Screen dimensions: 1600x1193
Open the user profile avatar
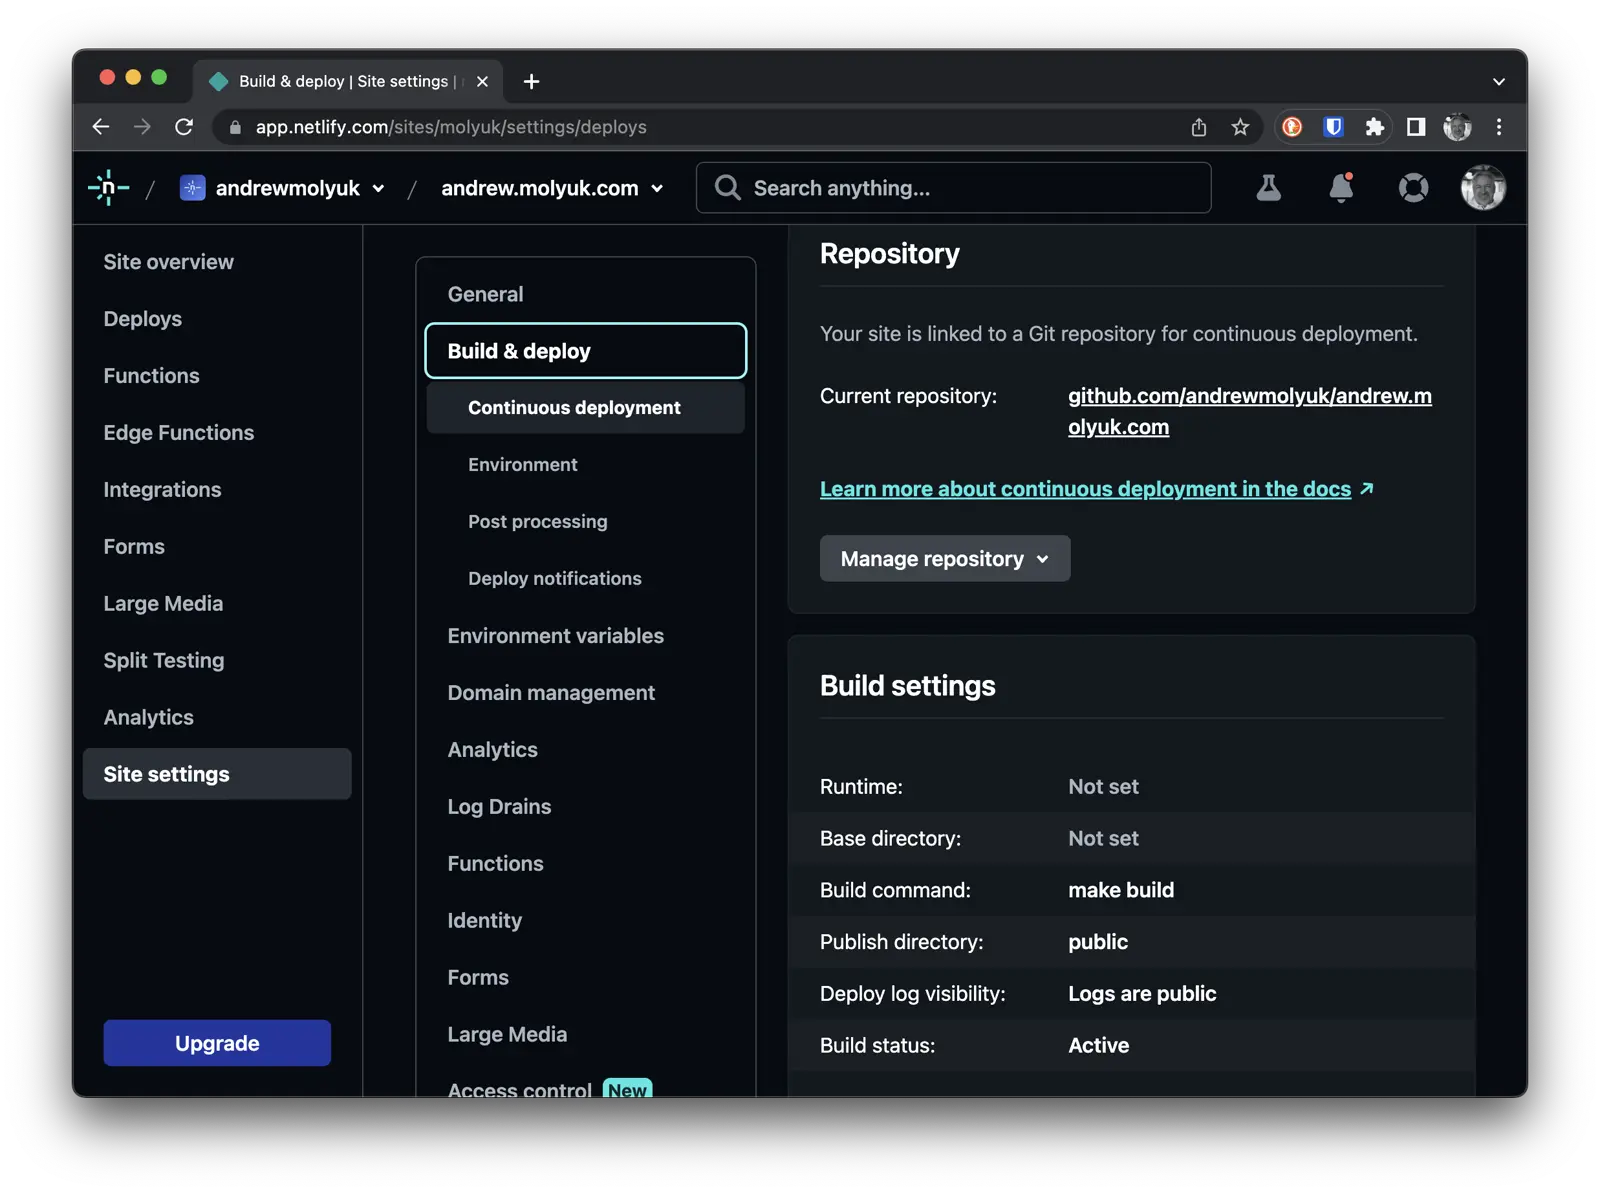pos(1484,187)
